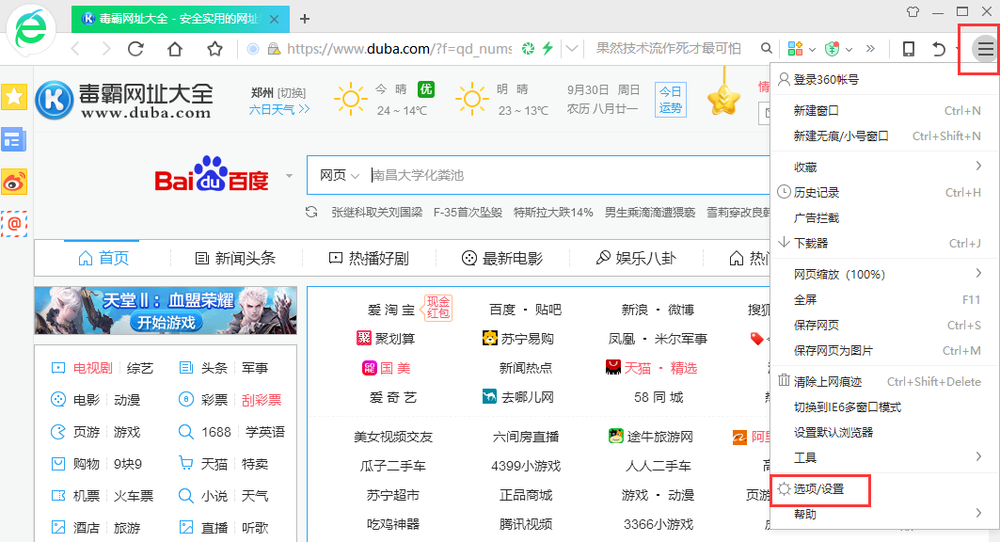Close the Duba tab
This screenshot has height=542, width=1000.
[274, 19]
